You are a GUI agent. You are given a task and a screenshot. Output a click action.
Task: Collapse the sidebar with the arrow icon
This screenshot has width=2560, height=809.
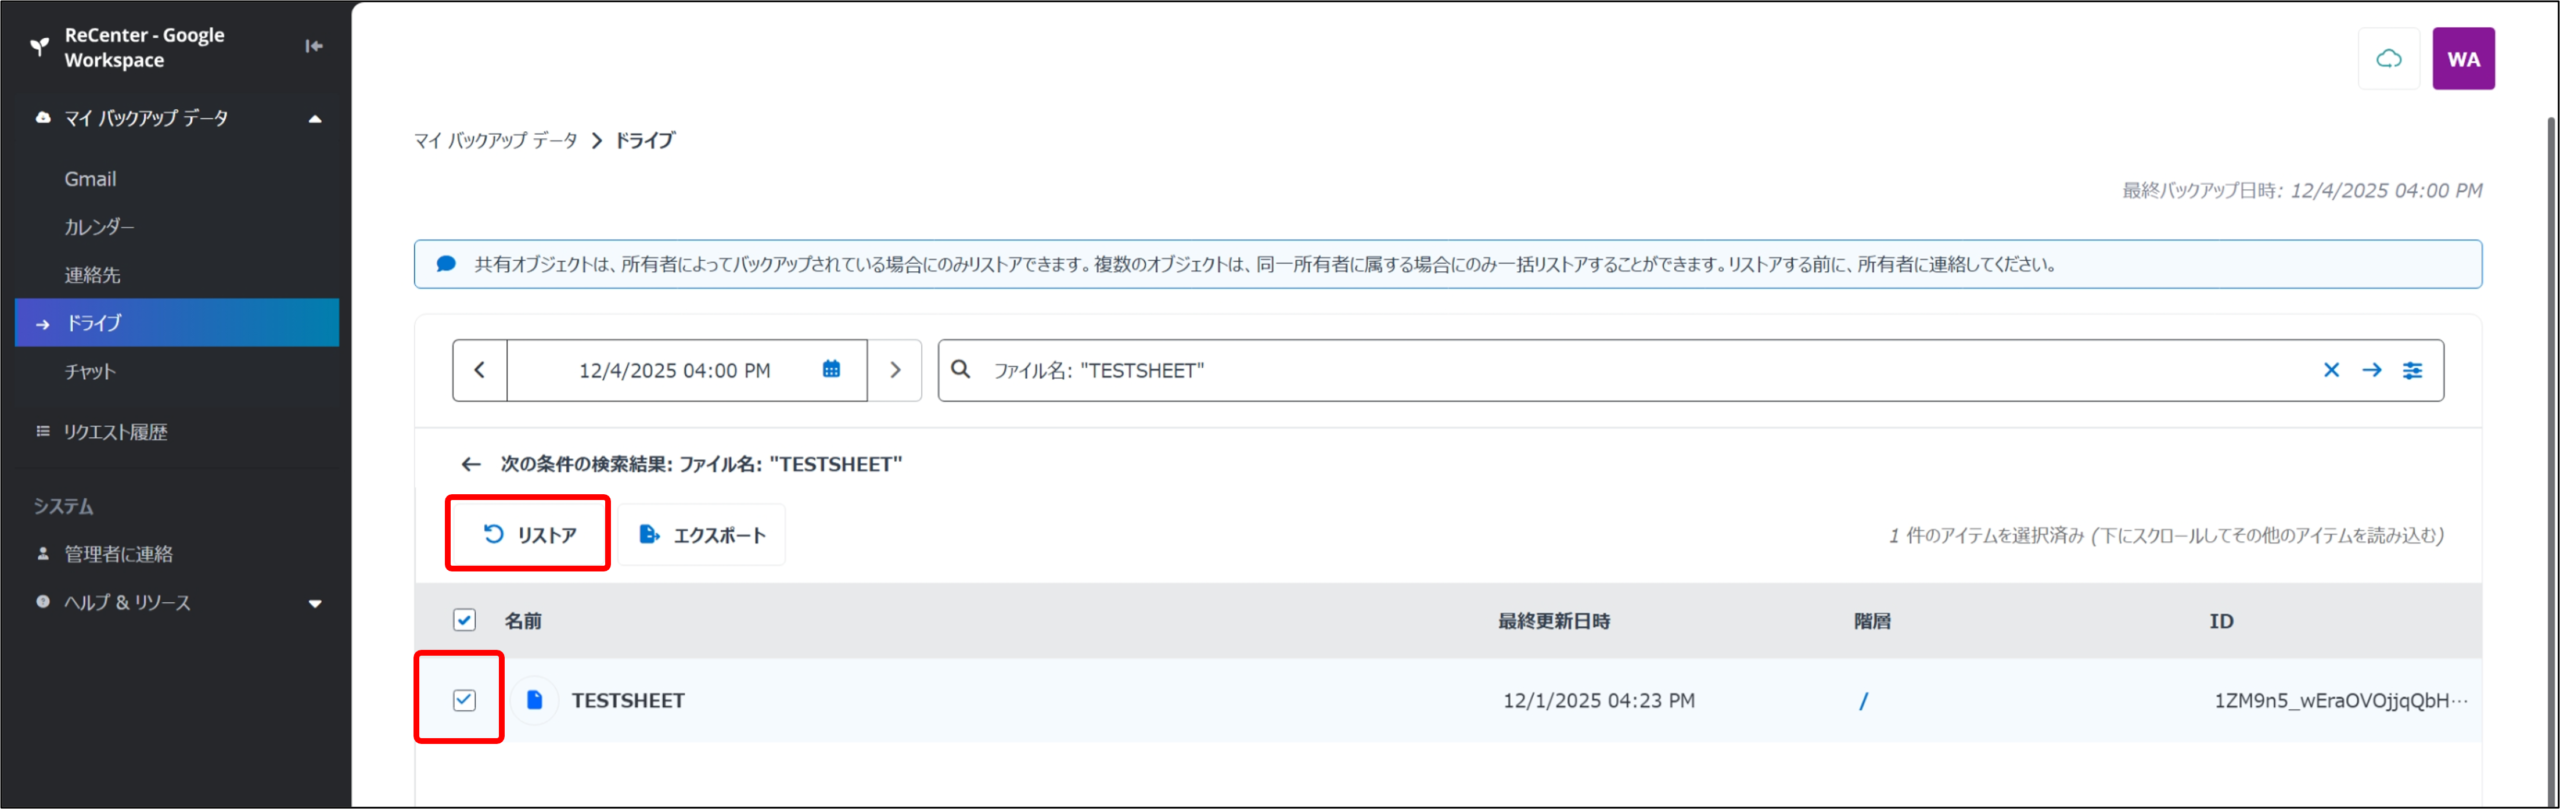[x=314, y=46]
